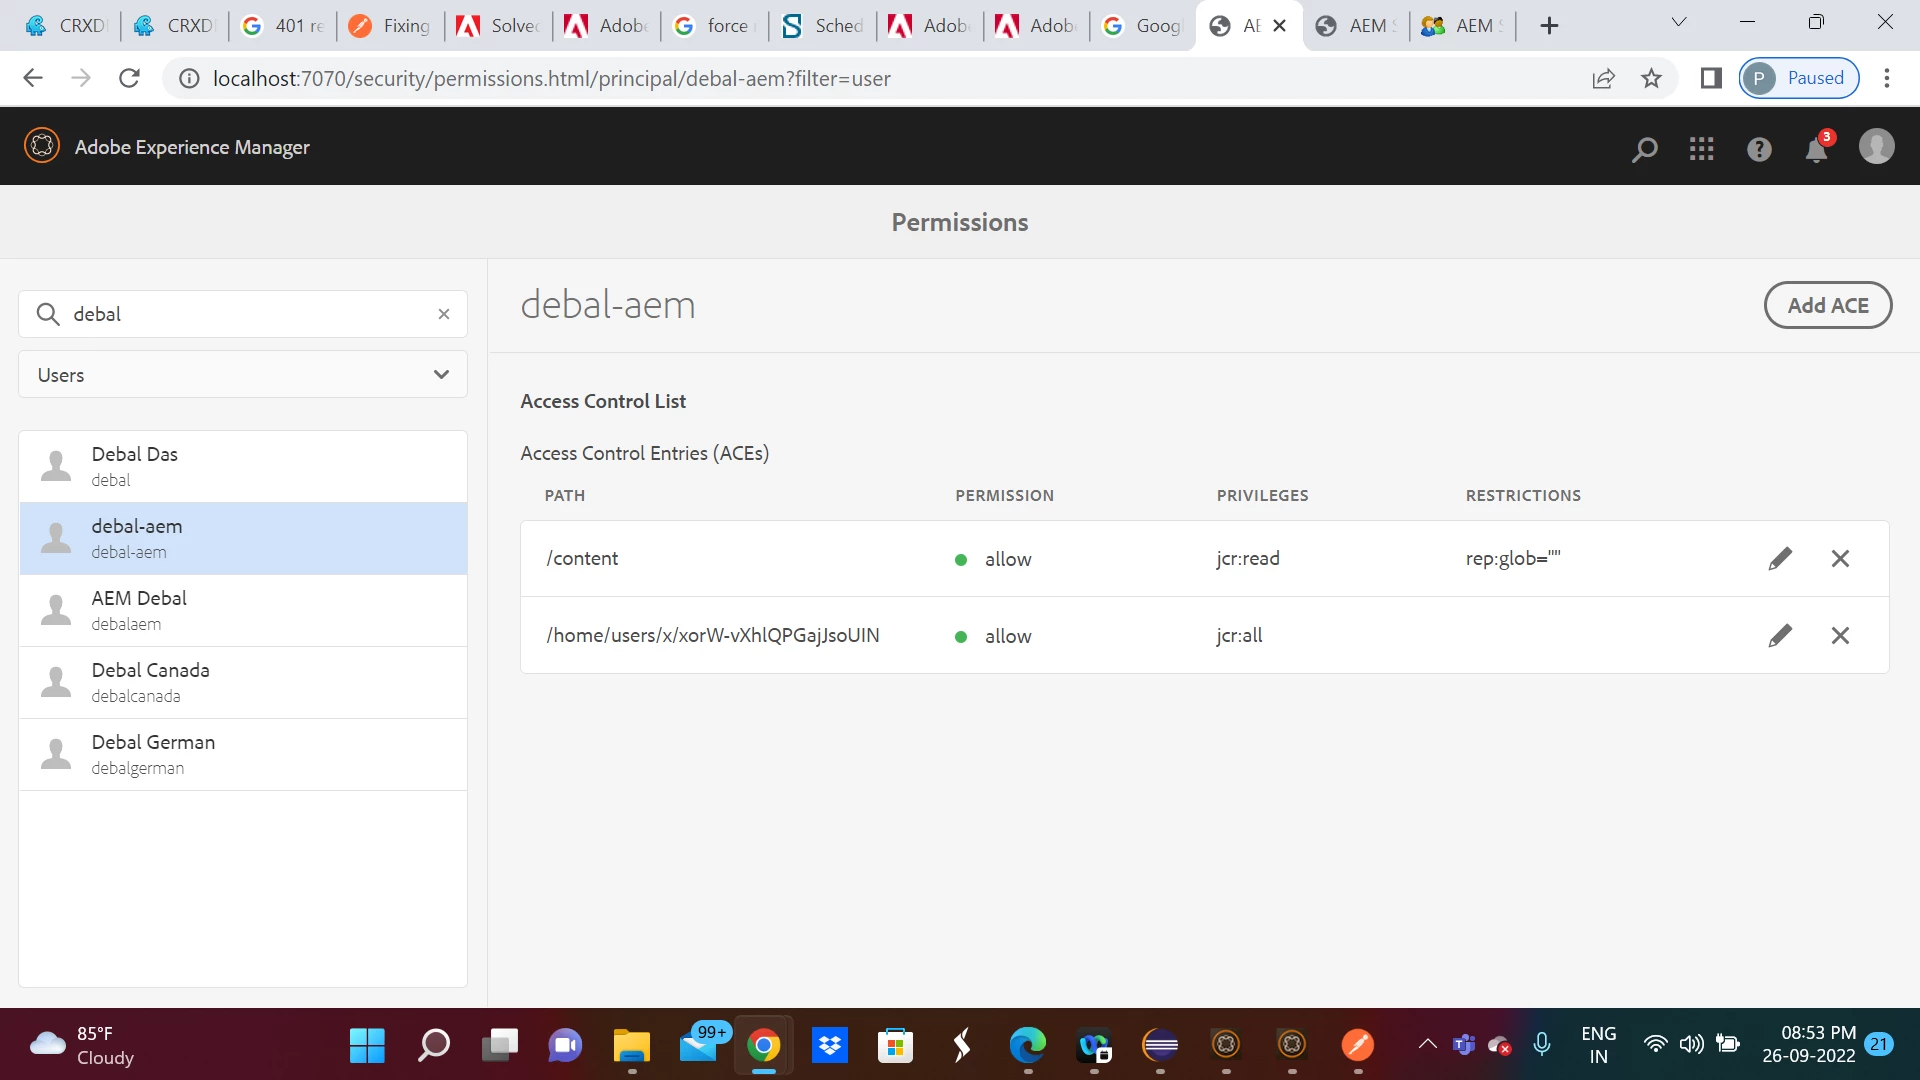Select the Debal Das user
Image resolution: width=1920 pixels, height=1080 pixels.
[243, 466]
